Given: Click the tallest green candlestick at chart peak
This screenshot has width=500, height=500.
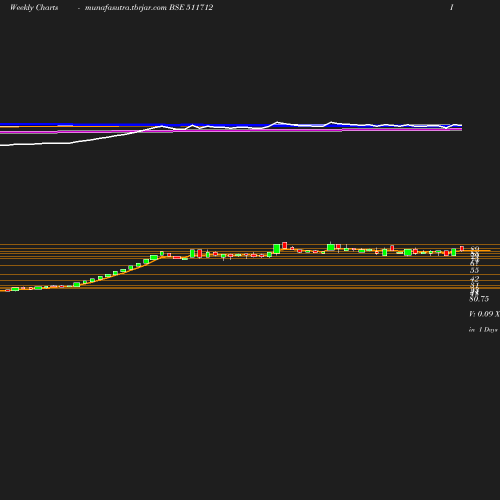Looking at the screenshot, I should click(x=276, y=249).
